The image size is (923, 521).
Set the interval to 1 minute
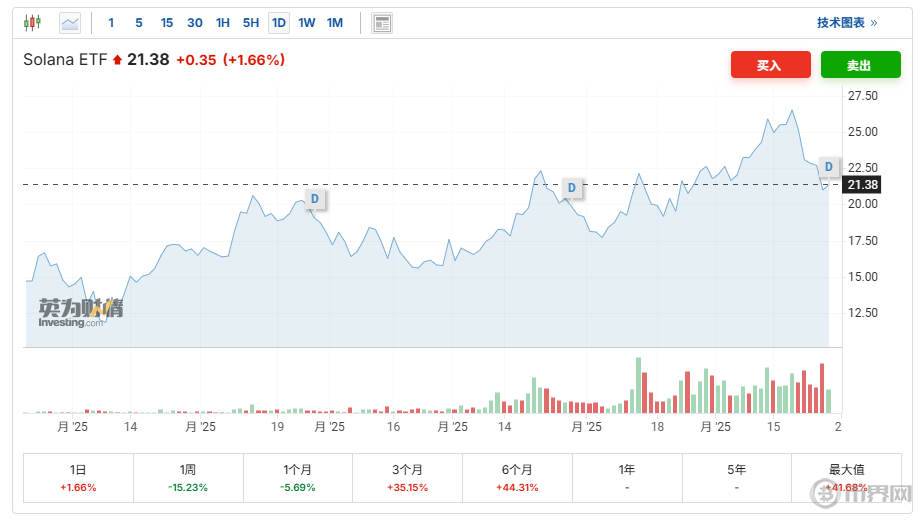pos(111,22)
